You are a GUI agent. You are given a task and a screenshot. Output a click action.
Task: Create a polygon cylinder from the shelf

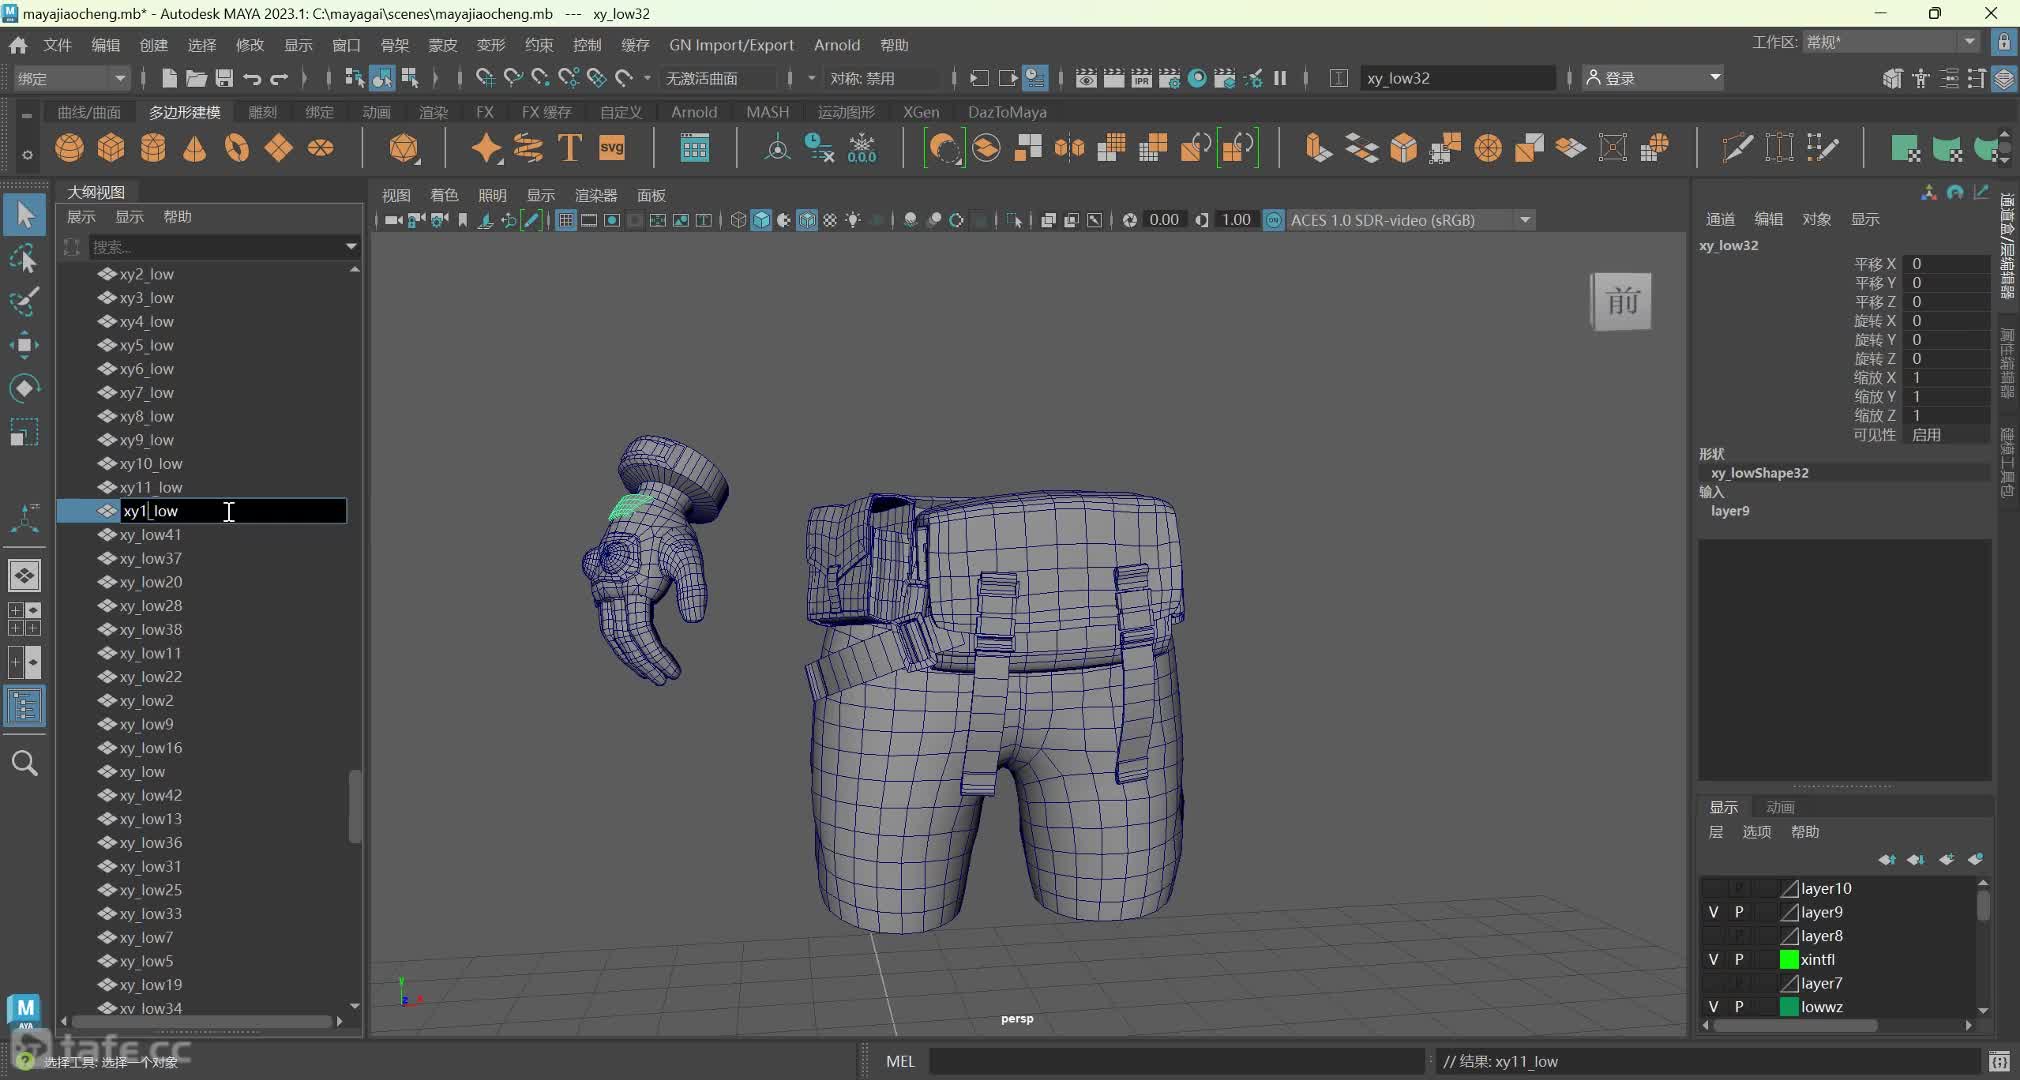click(153, 148)
